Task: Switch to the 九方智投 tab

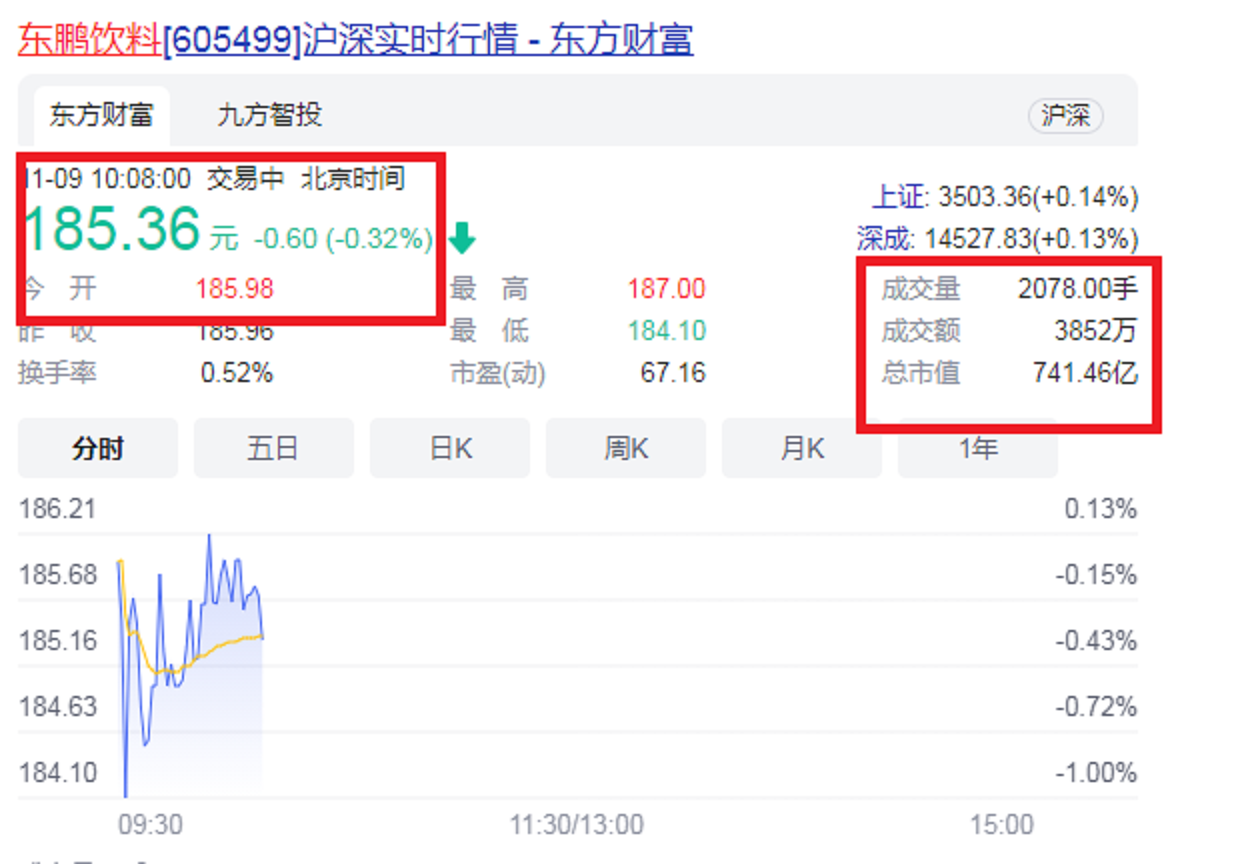Action: 269,115
